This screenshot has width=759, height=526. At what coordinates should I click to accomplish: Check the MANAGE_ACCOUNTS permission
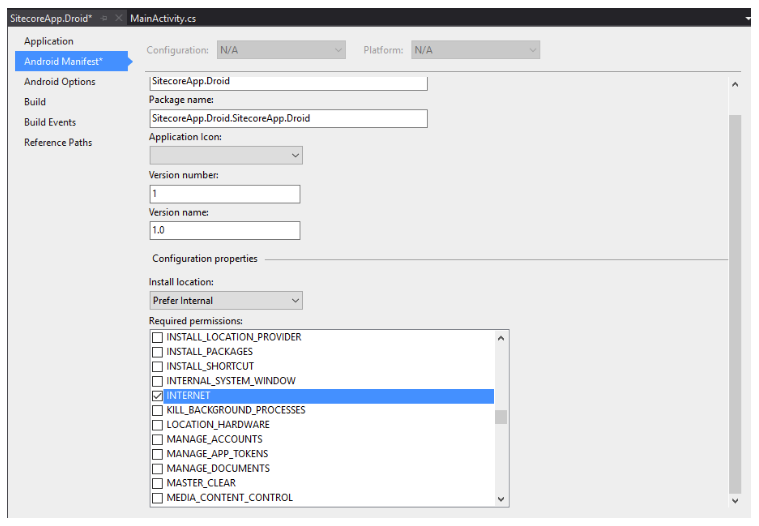(157, 439)
